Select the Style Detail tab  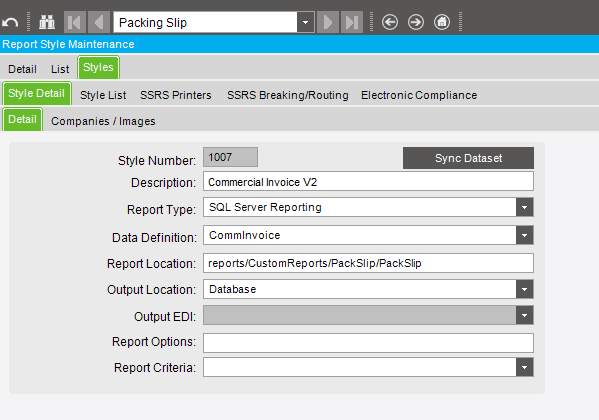click(x=37, y=93)
